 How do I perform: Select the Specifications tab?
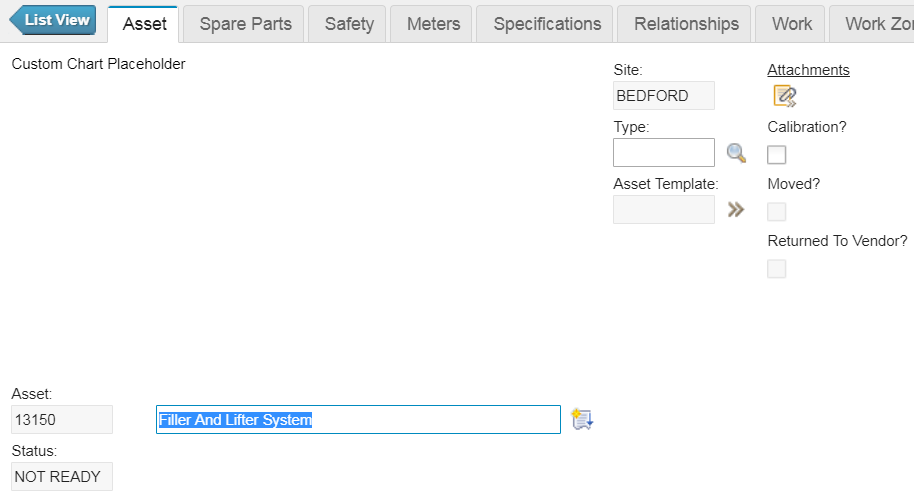(x=547, y=24)
